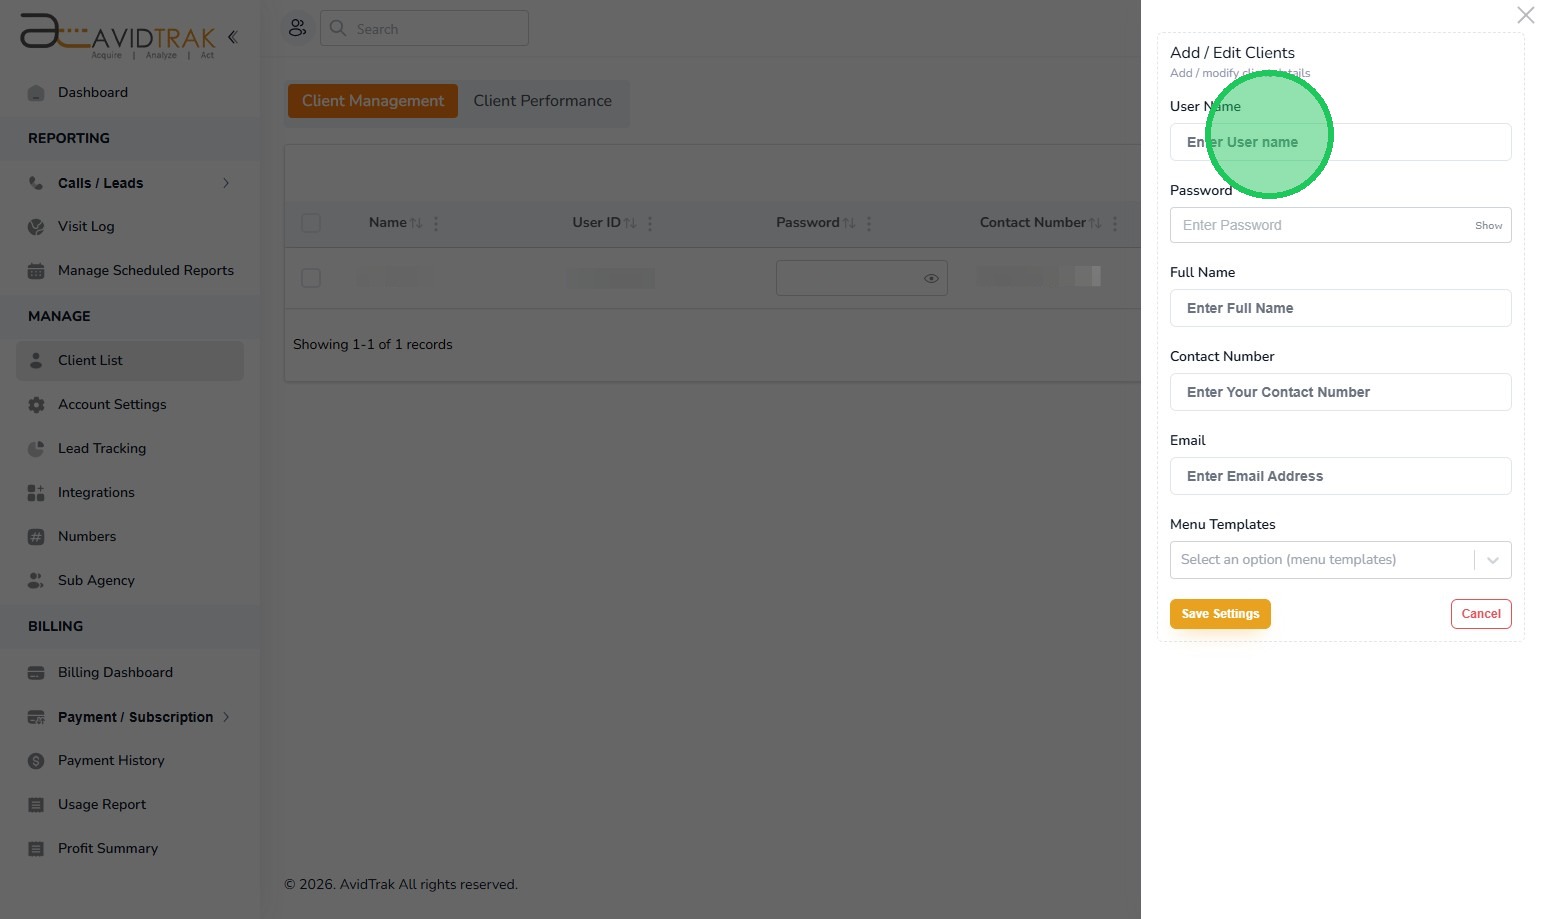The height and width of the screenshot is (919, 1541).
Task: Click the top Search box
Action: coord(424,28)
